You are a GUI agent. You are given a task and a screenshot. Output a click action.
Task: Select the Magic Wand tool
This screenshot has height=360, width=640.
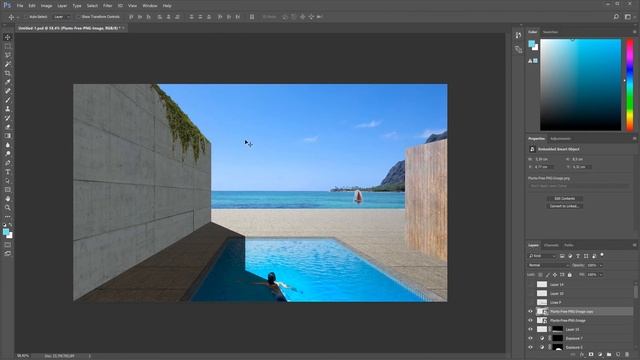click(x=8, y=64)
